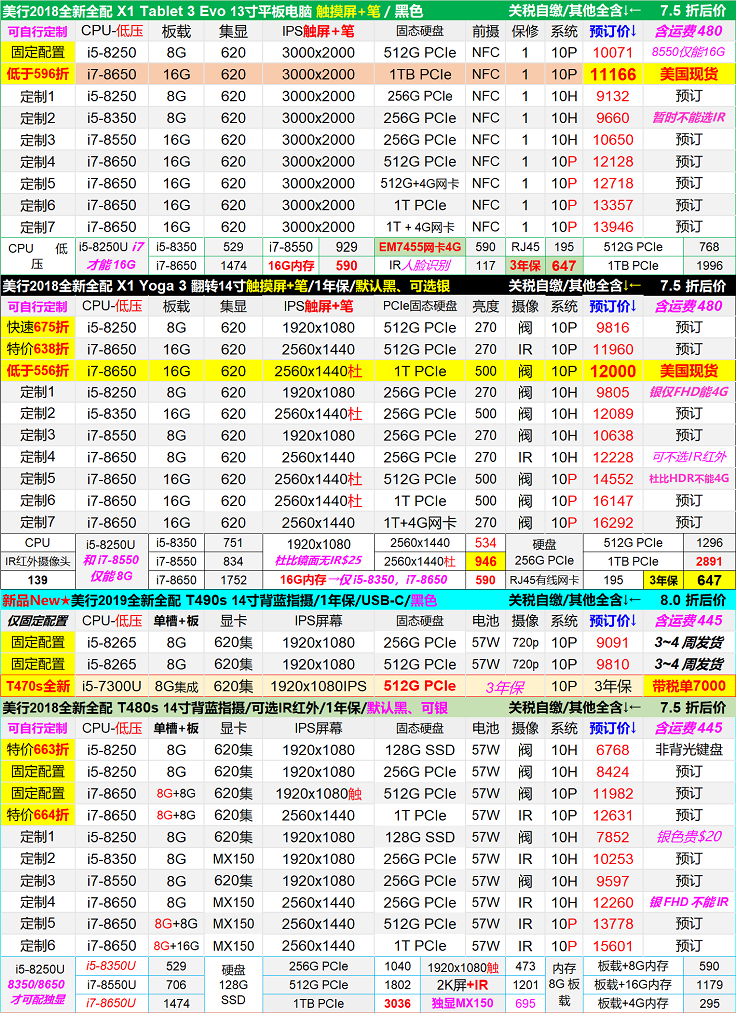Select the 快速675折 cell
The image size is (736, 1013).
[x=37, y=328]
